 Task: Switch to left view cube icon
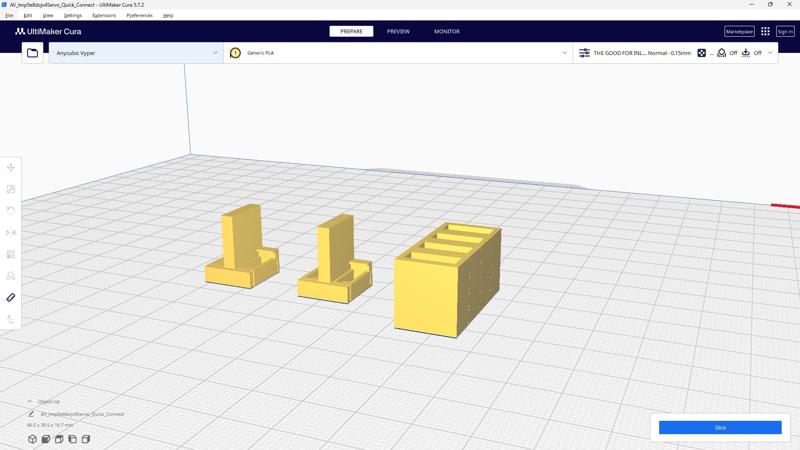click(72, 439)
